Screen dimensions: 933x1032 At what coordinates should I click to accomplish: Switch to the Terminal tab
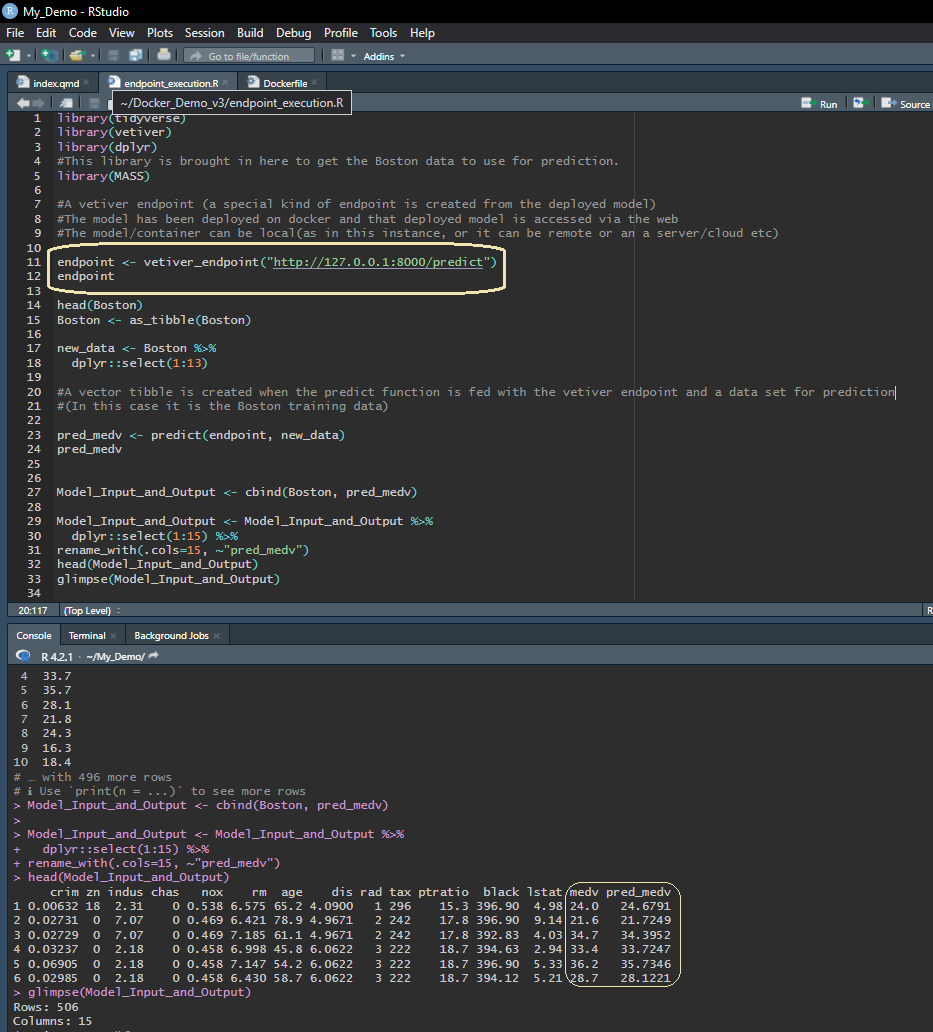click(87, 635)
